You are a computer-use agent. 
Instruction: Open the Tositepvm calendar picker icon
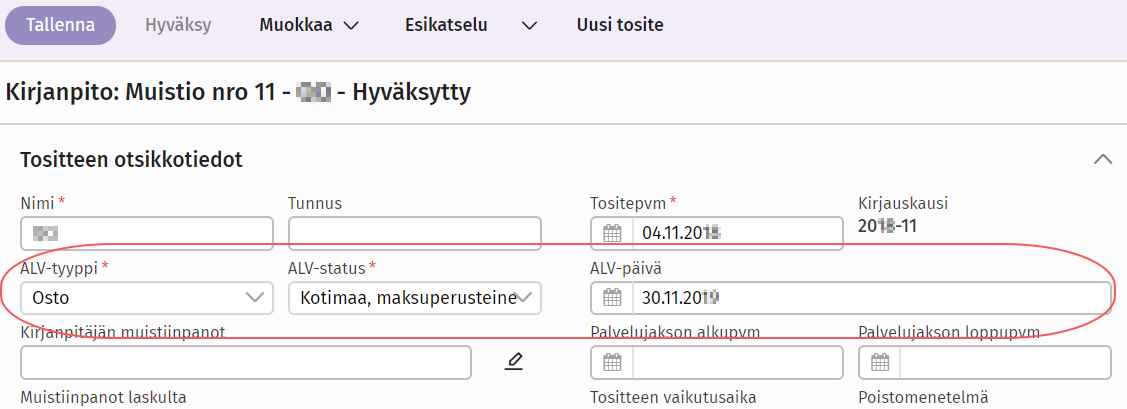tap(612, 234)
